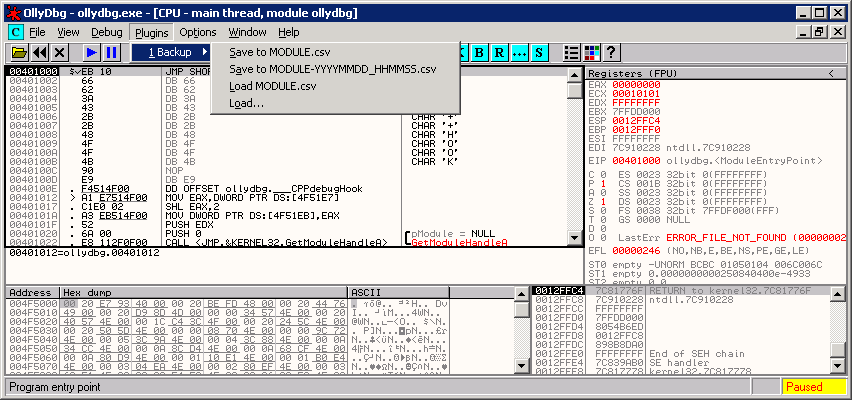Select the ESP 0012FFC4 register value
Viewport: 852px width, 400px height.
click(636, 121)
